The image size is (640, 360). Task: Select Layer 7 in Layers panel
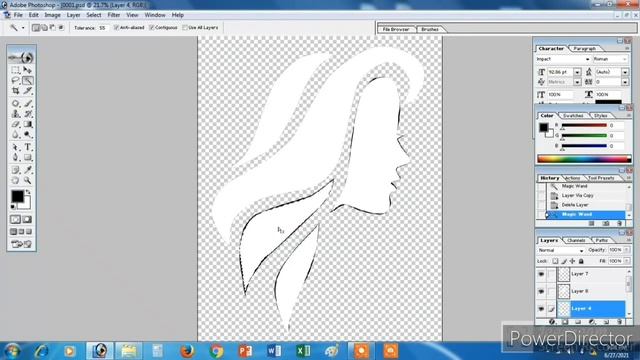point(591,274)
